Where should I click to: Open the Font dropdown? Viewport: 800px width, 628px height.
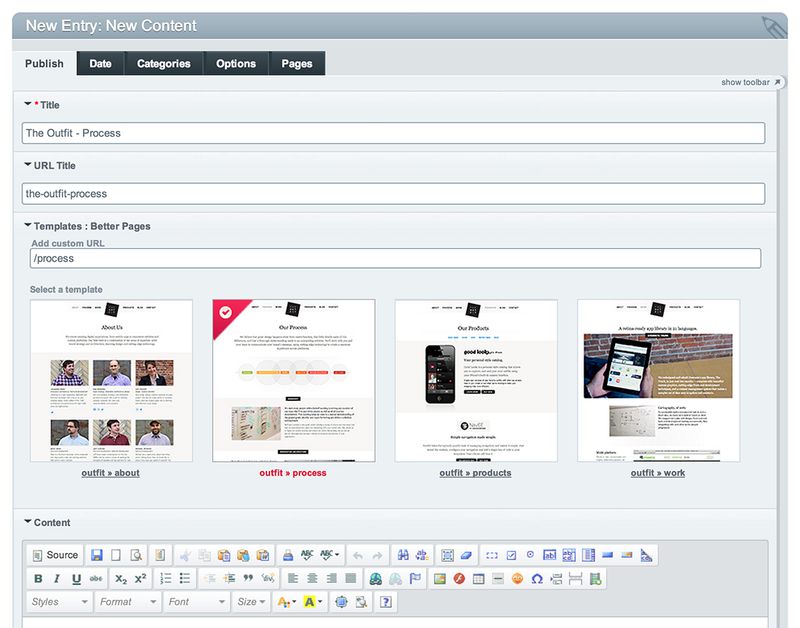(195, 602)
